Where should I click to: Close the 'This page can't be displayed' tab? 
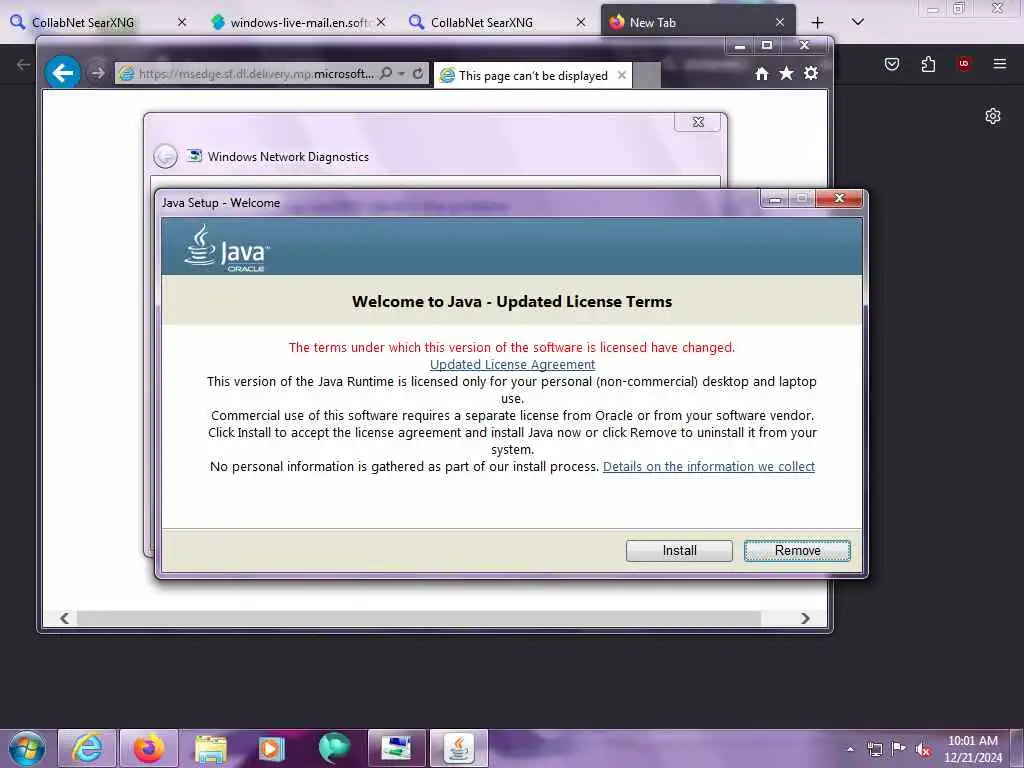pos(622,75)
